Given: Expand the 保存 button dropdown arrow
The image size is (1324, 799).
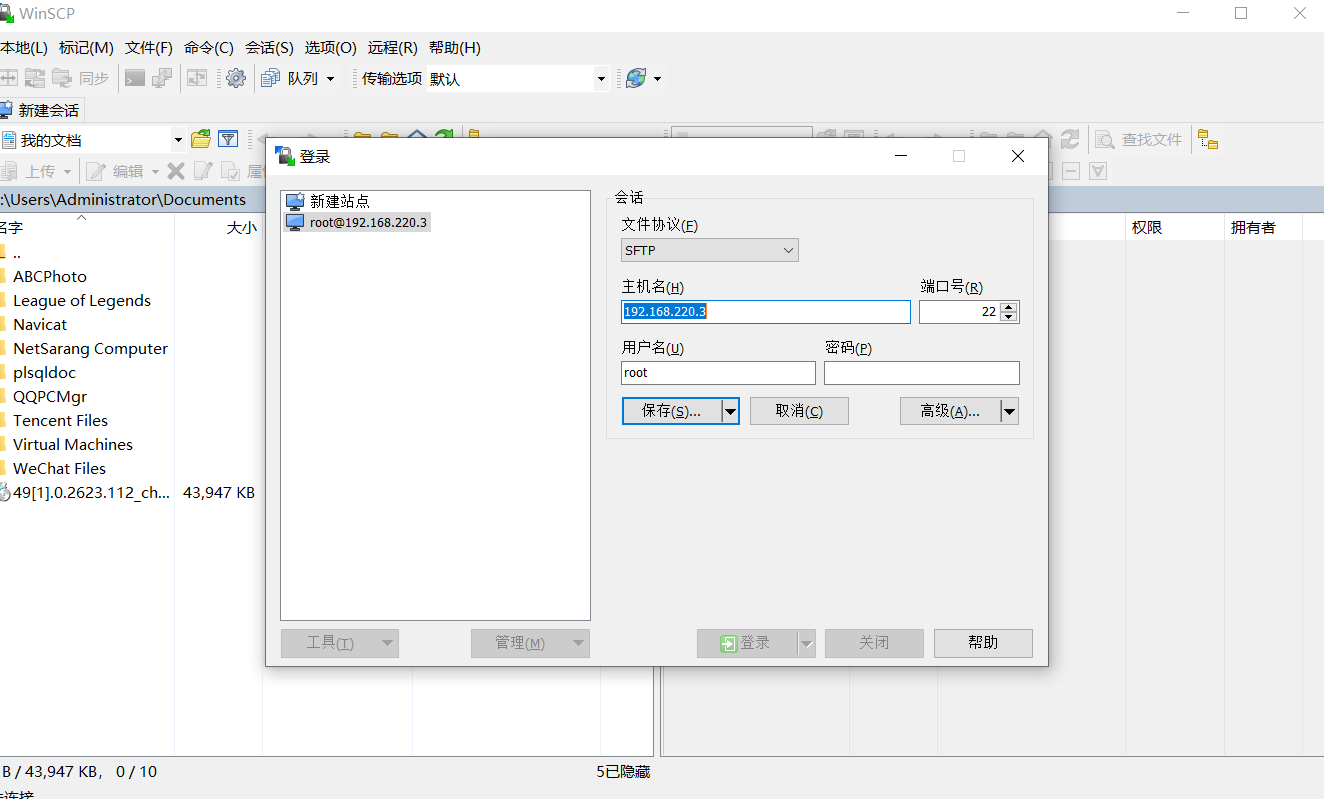Looking at the screenshot, I should [730, 411].
